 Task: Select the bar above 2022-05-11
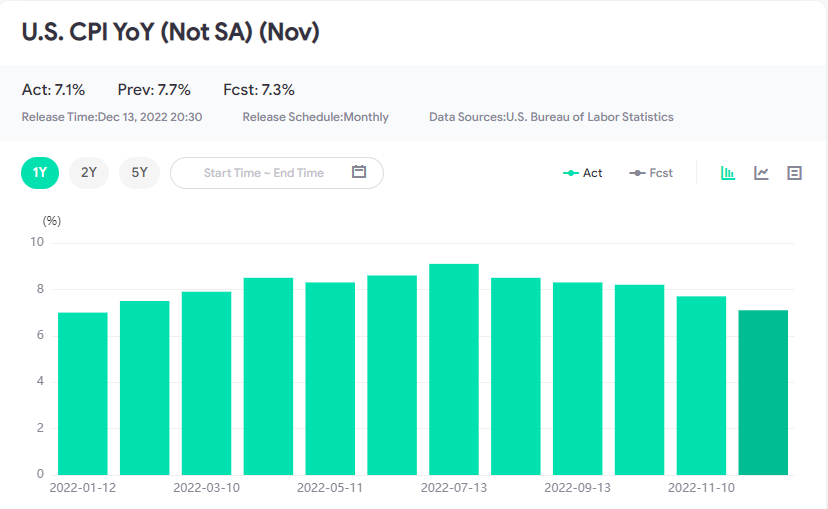tap(330, 378)
